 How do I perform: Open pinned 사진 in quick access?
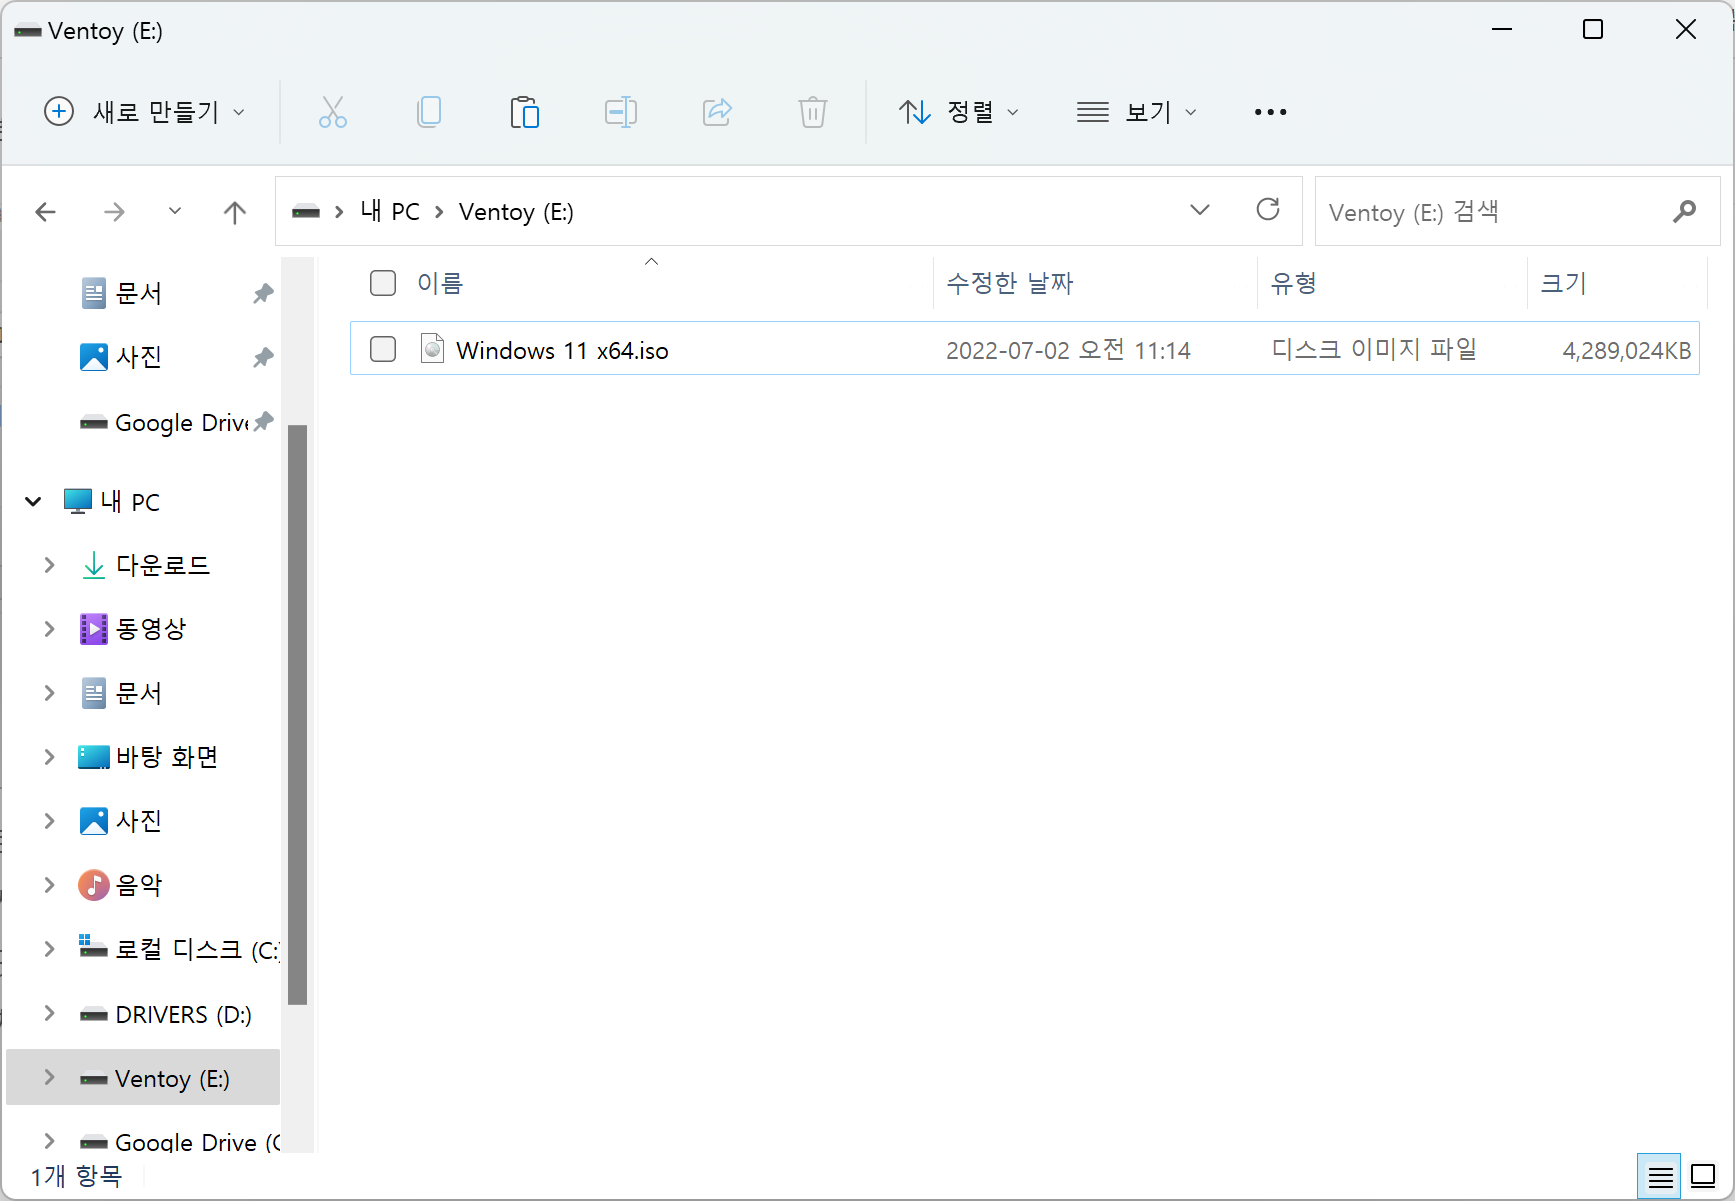click(x=139, y=357)
